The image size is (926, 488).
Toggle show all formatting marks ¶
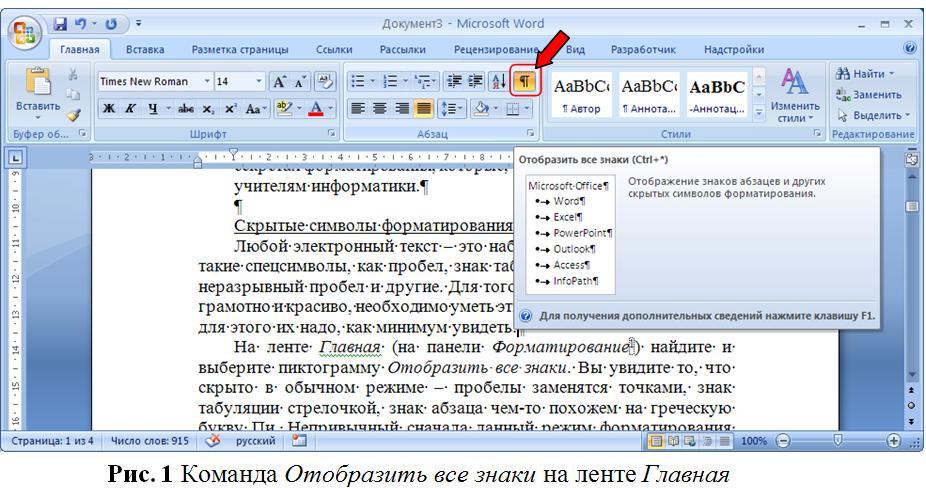[x=524, y=82]
